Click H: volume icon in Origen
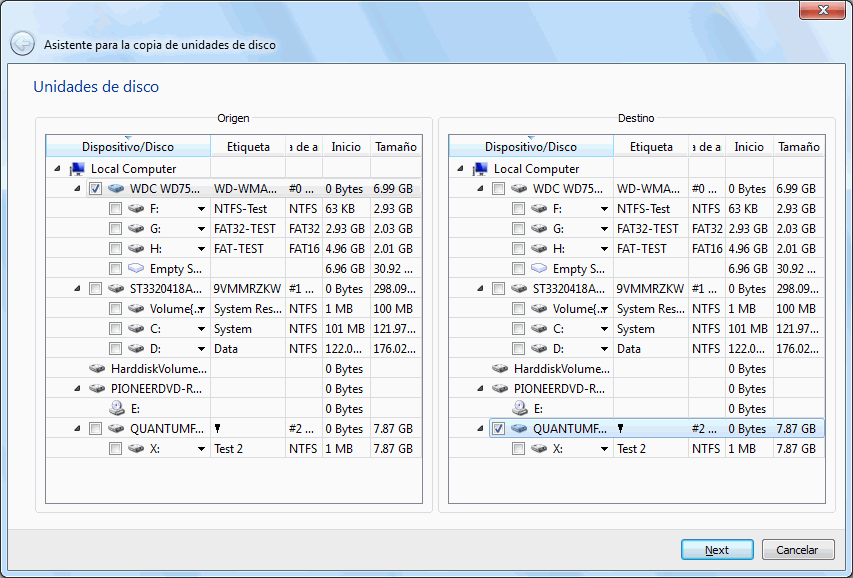853x578 pixels. tap(136, 249)
